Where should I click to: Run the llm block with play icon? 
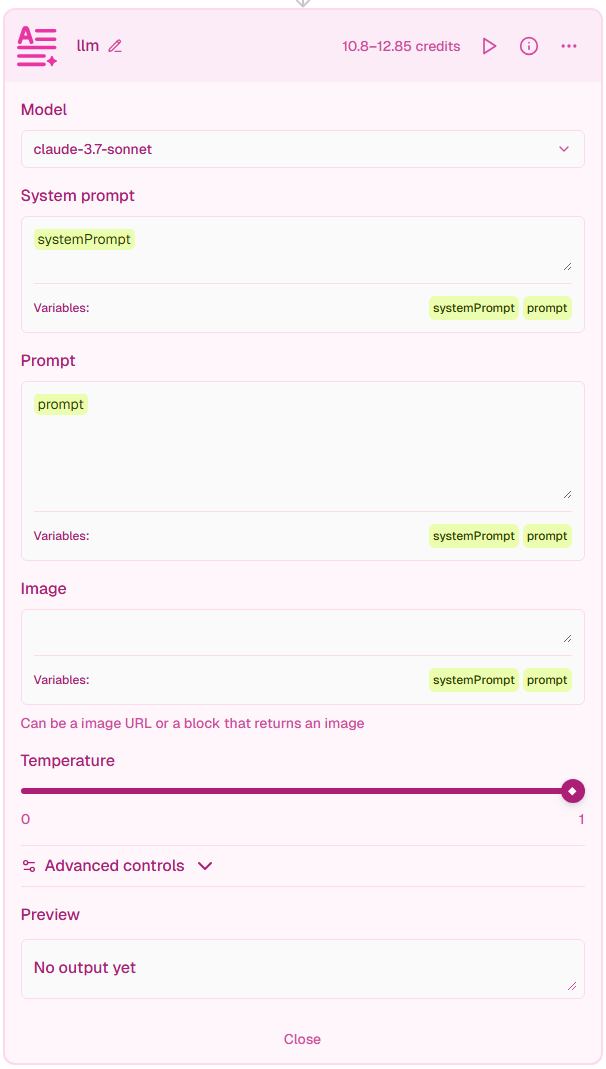(x=489, y=46)
